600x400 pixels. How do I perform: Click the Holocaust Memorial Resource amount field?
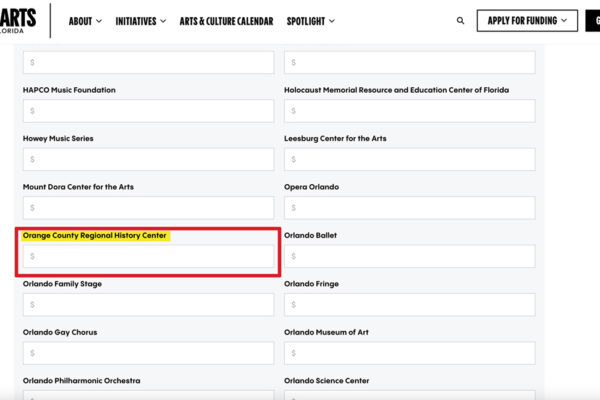pyautogui.click(x=409, y=111)
